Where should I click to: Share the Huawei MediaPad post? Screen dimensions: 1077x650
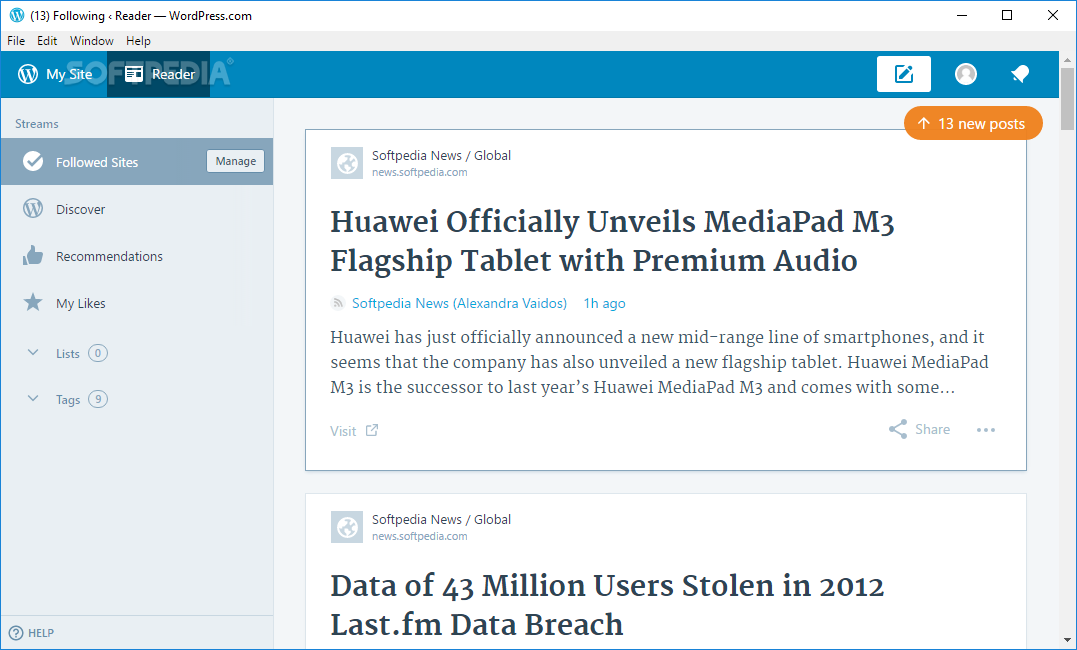pos(919,429)
